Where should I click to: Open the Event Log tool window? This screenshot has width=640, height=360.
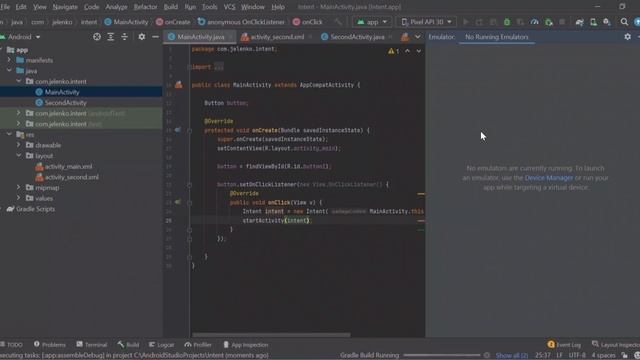(x=564, y=344)
